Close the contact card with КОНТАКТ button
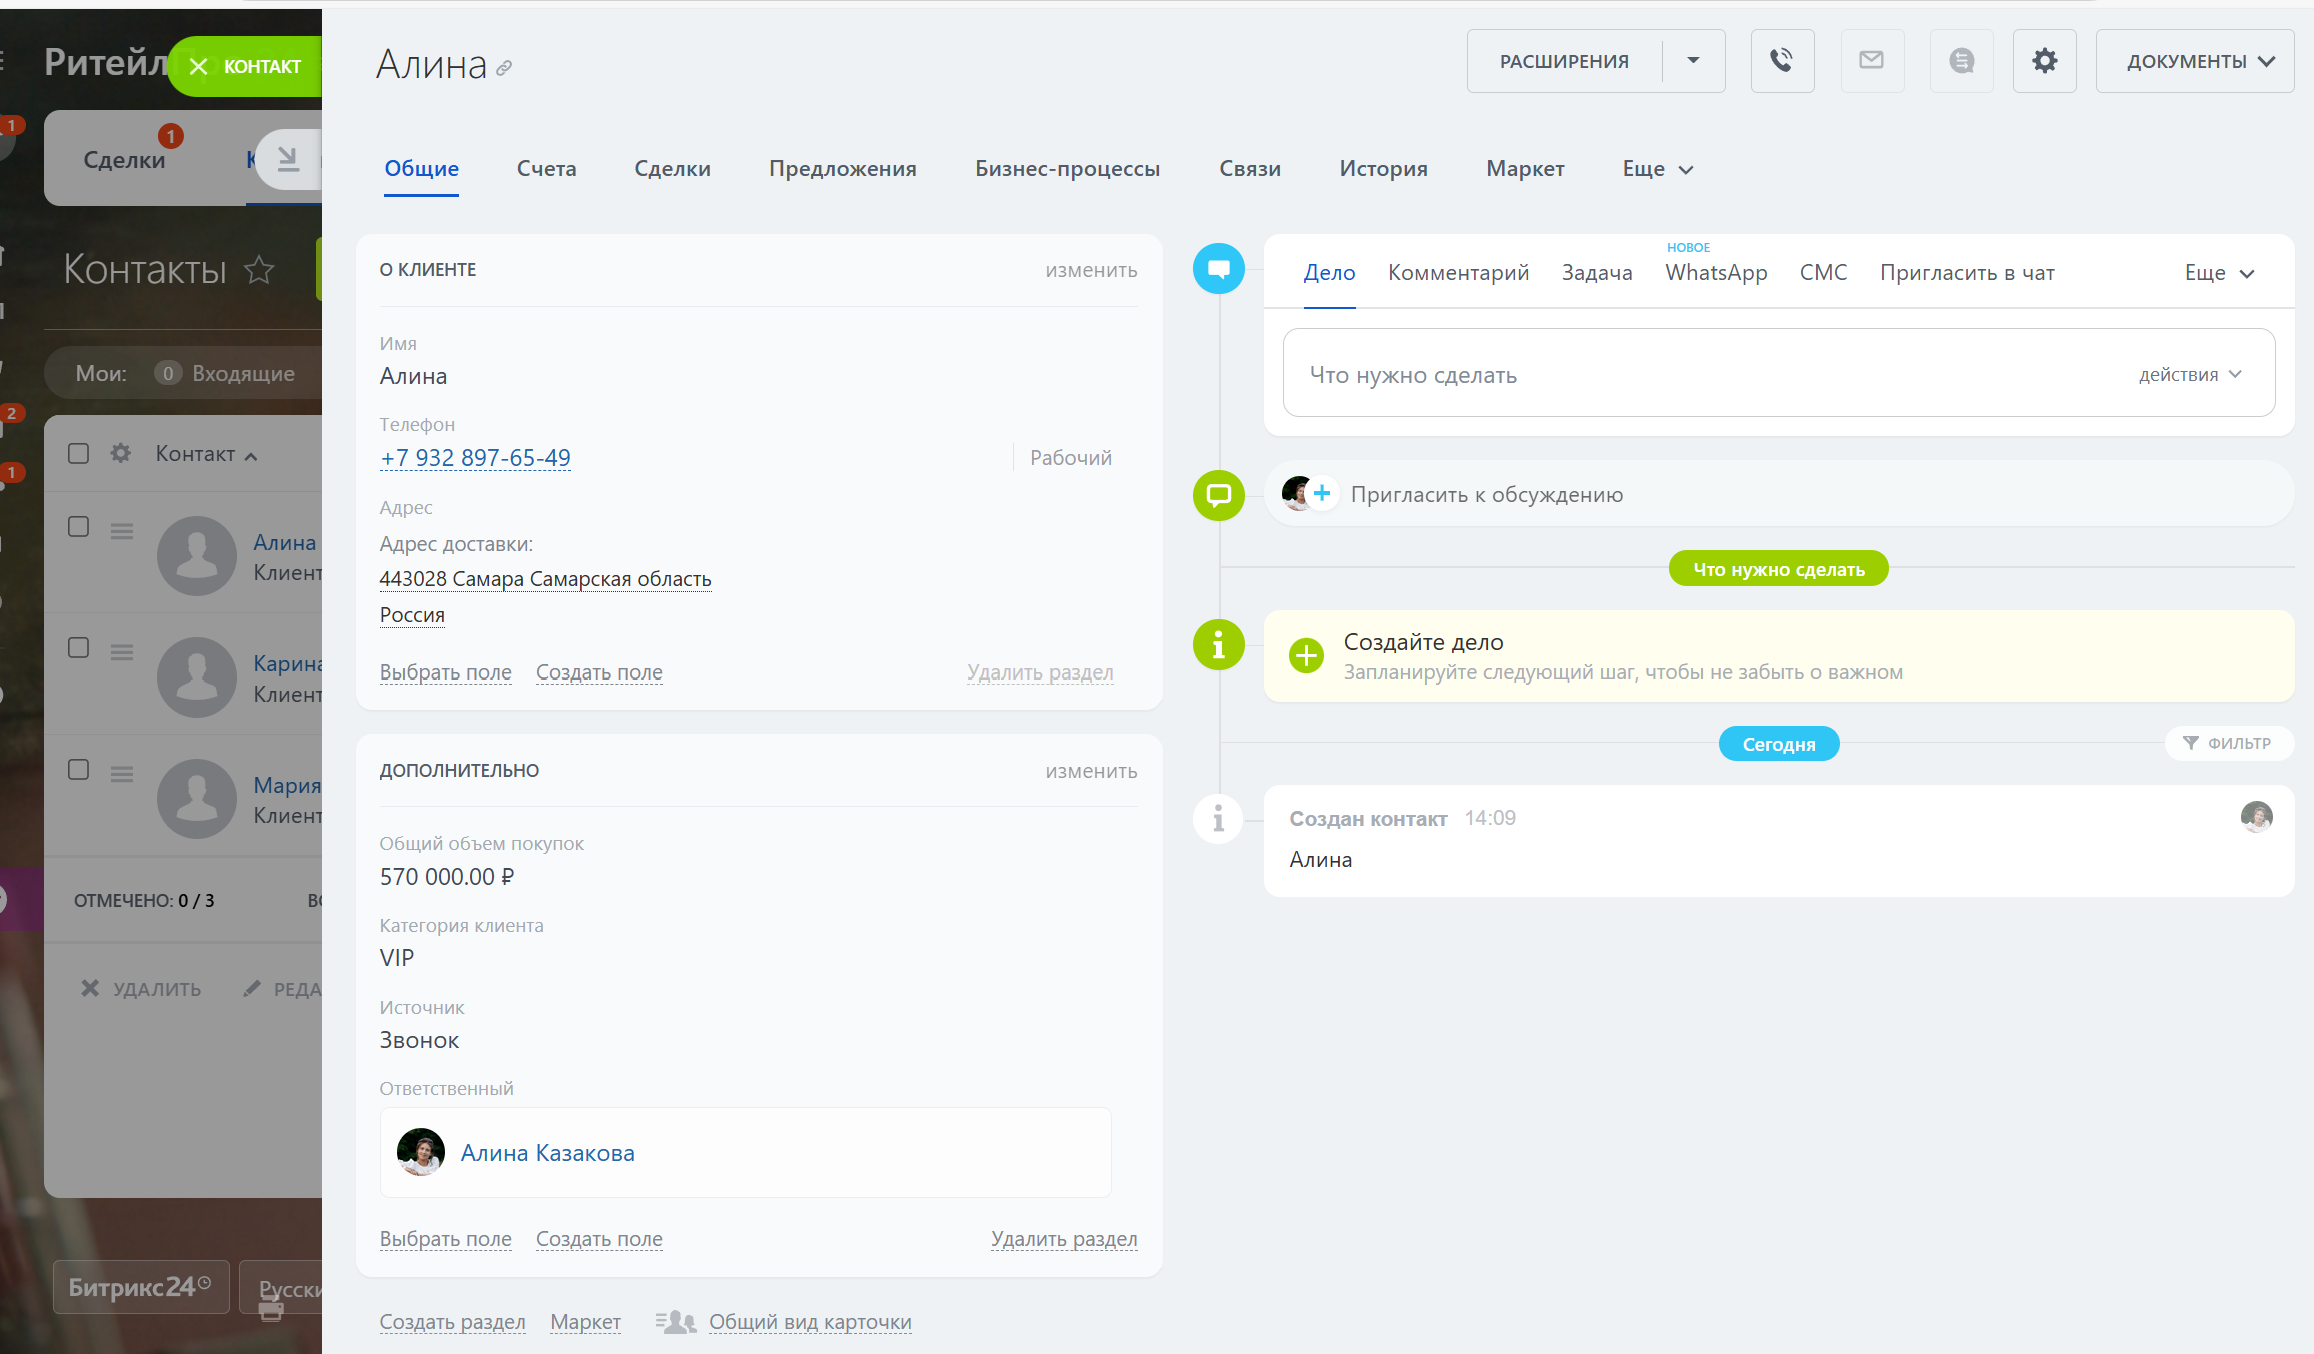Screen dimensions: 2314x1354 coord(245,66)
